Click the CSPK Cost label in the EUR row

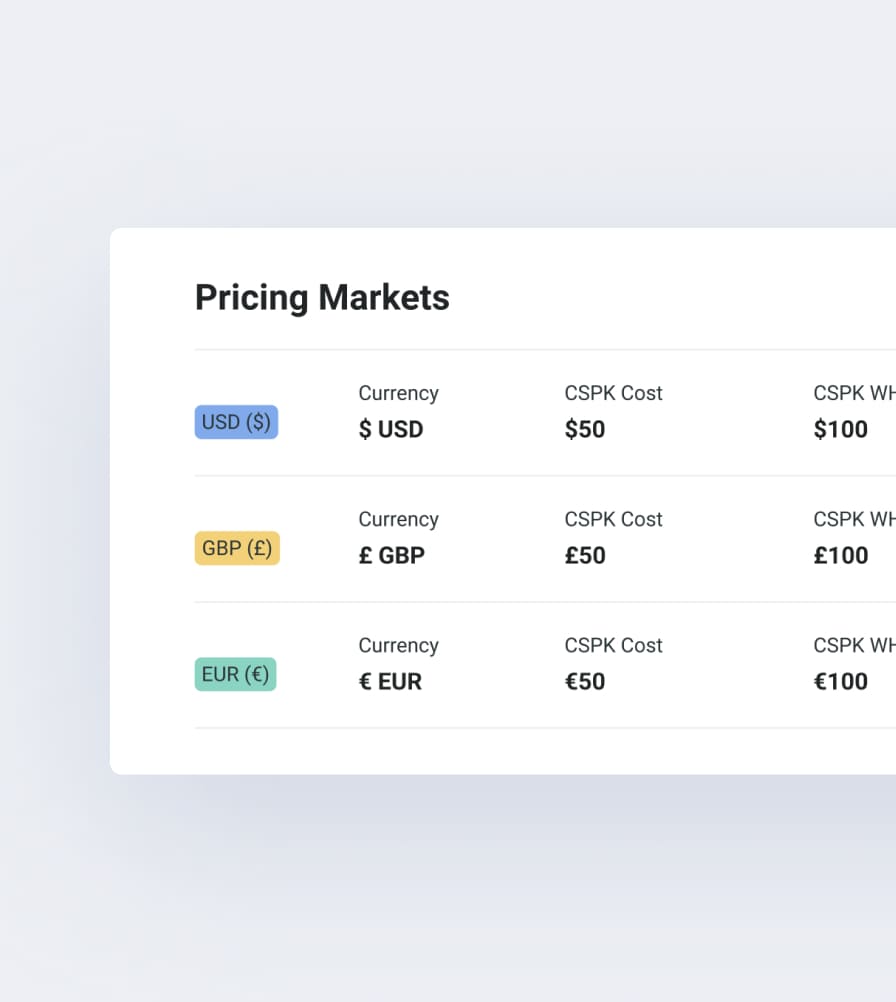click(613, 645)
